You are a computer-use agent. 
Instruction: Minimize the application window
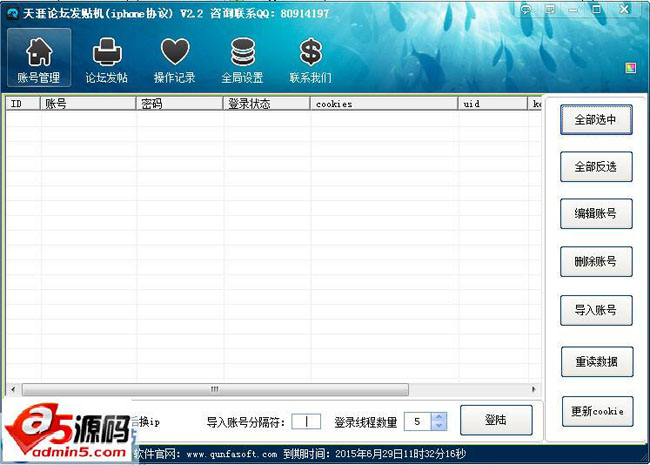click(573, 10)
